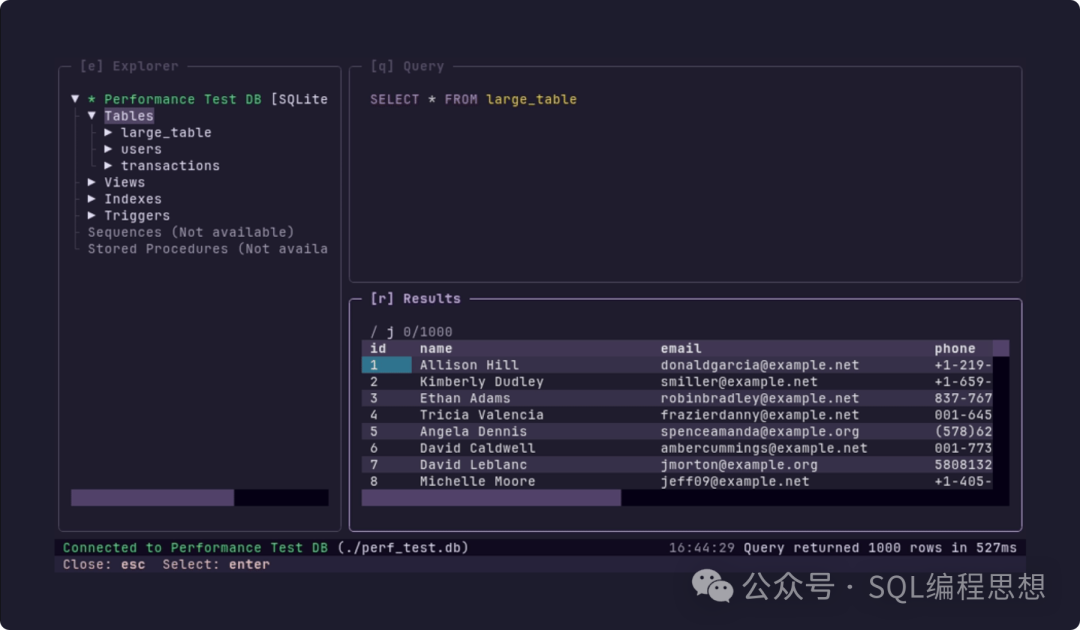
Task: Expand the Views node arrow
Action: click(92, 182)
